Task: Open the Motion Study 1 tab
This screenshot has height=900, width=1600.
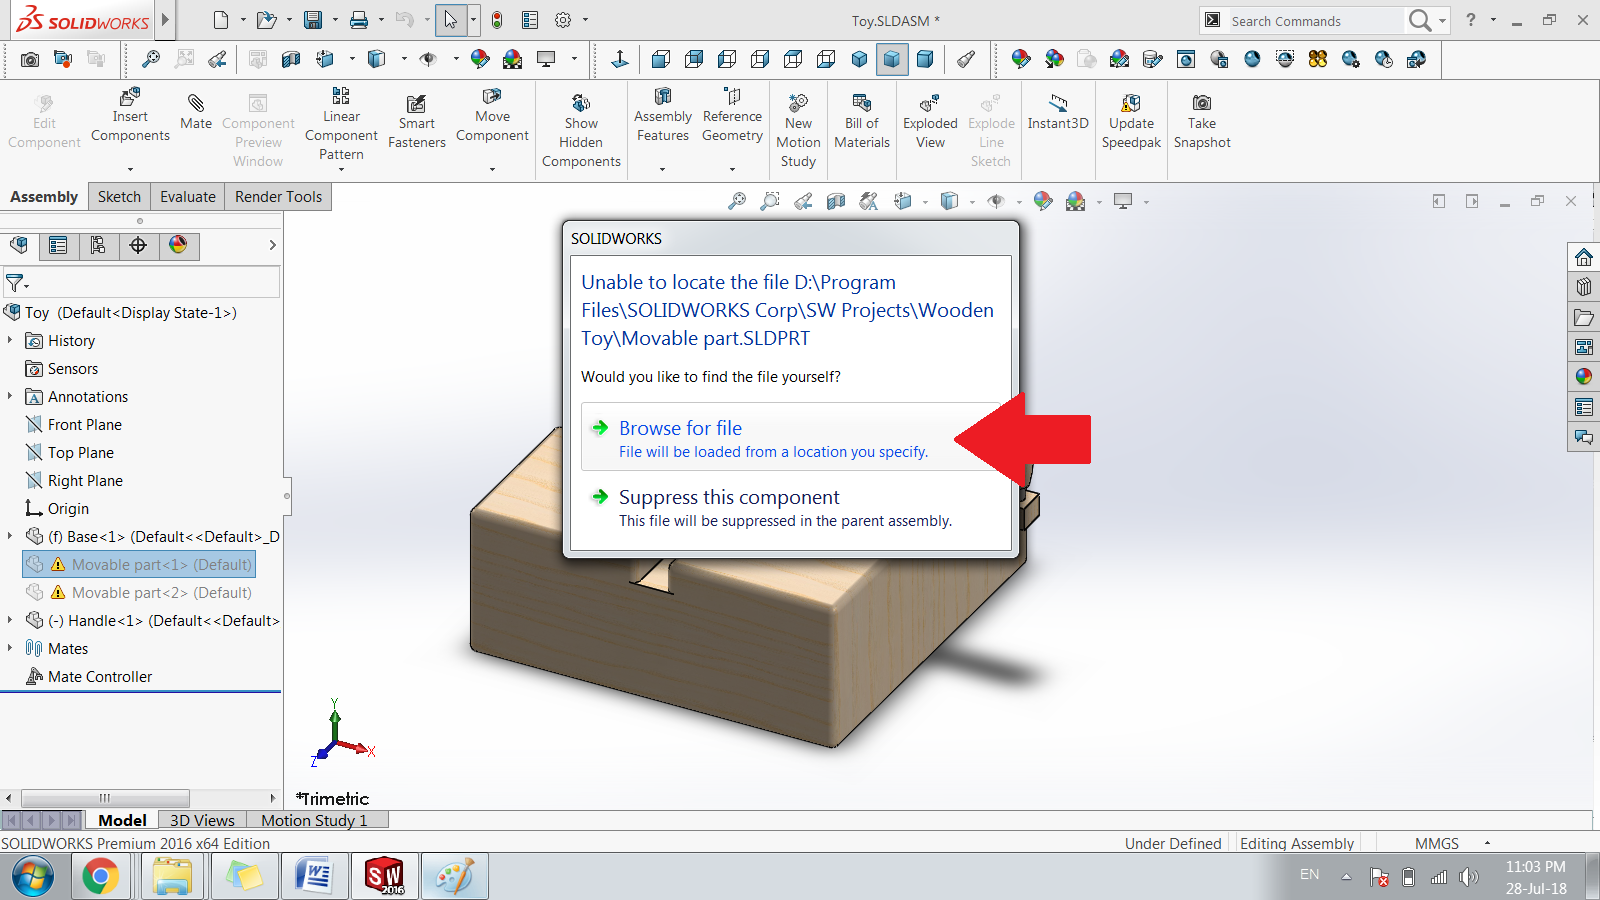Action: pos(314,820)
